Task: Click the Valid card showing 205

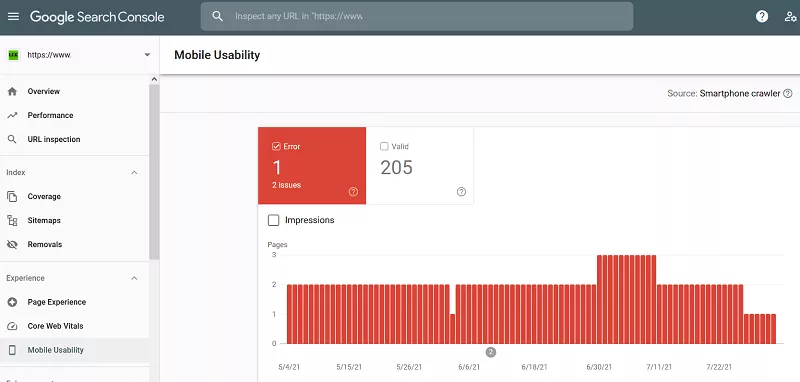Action: click(419, 166)
